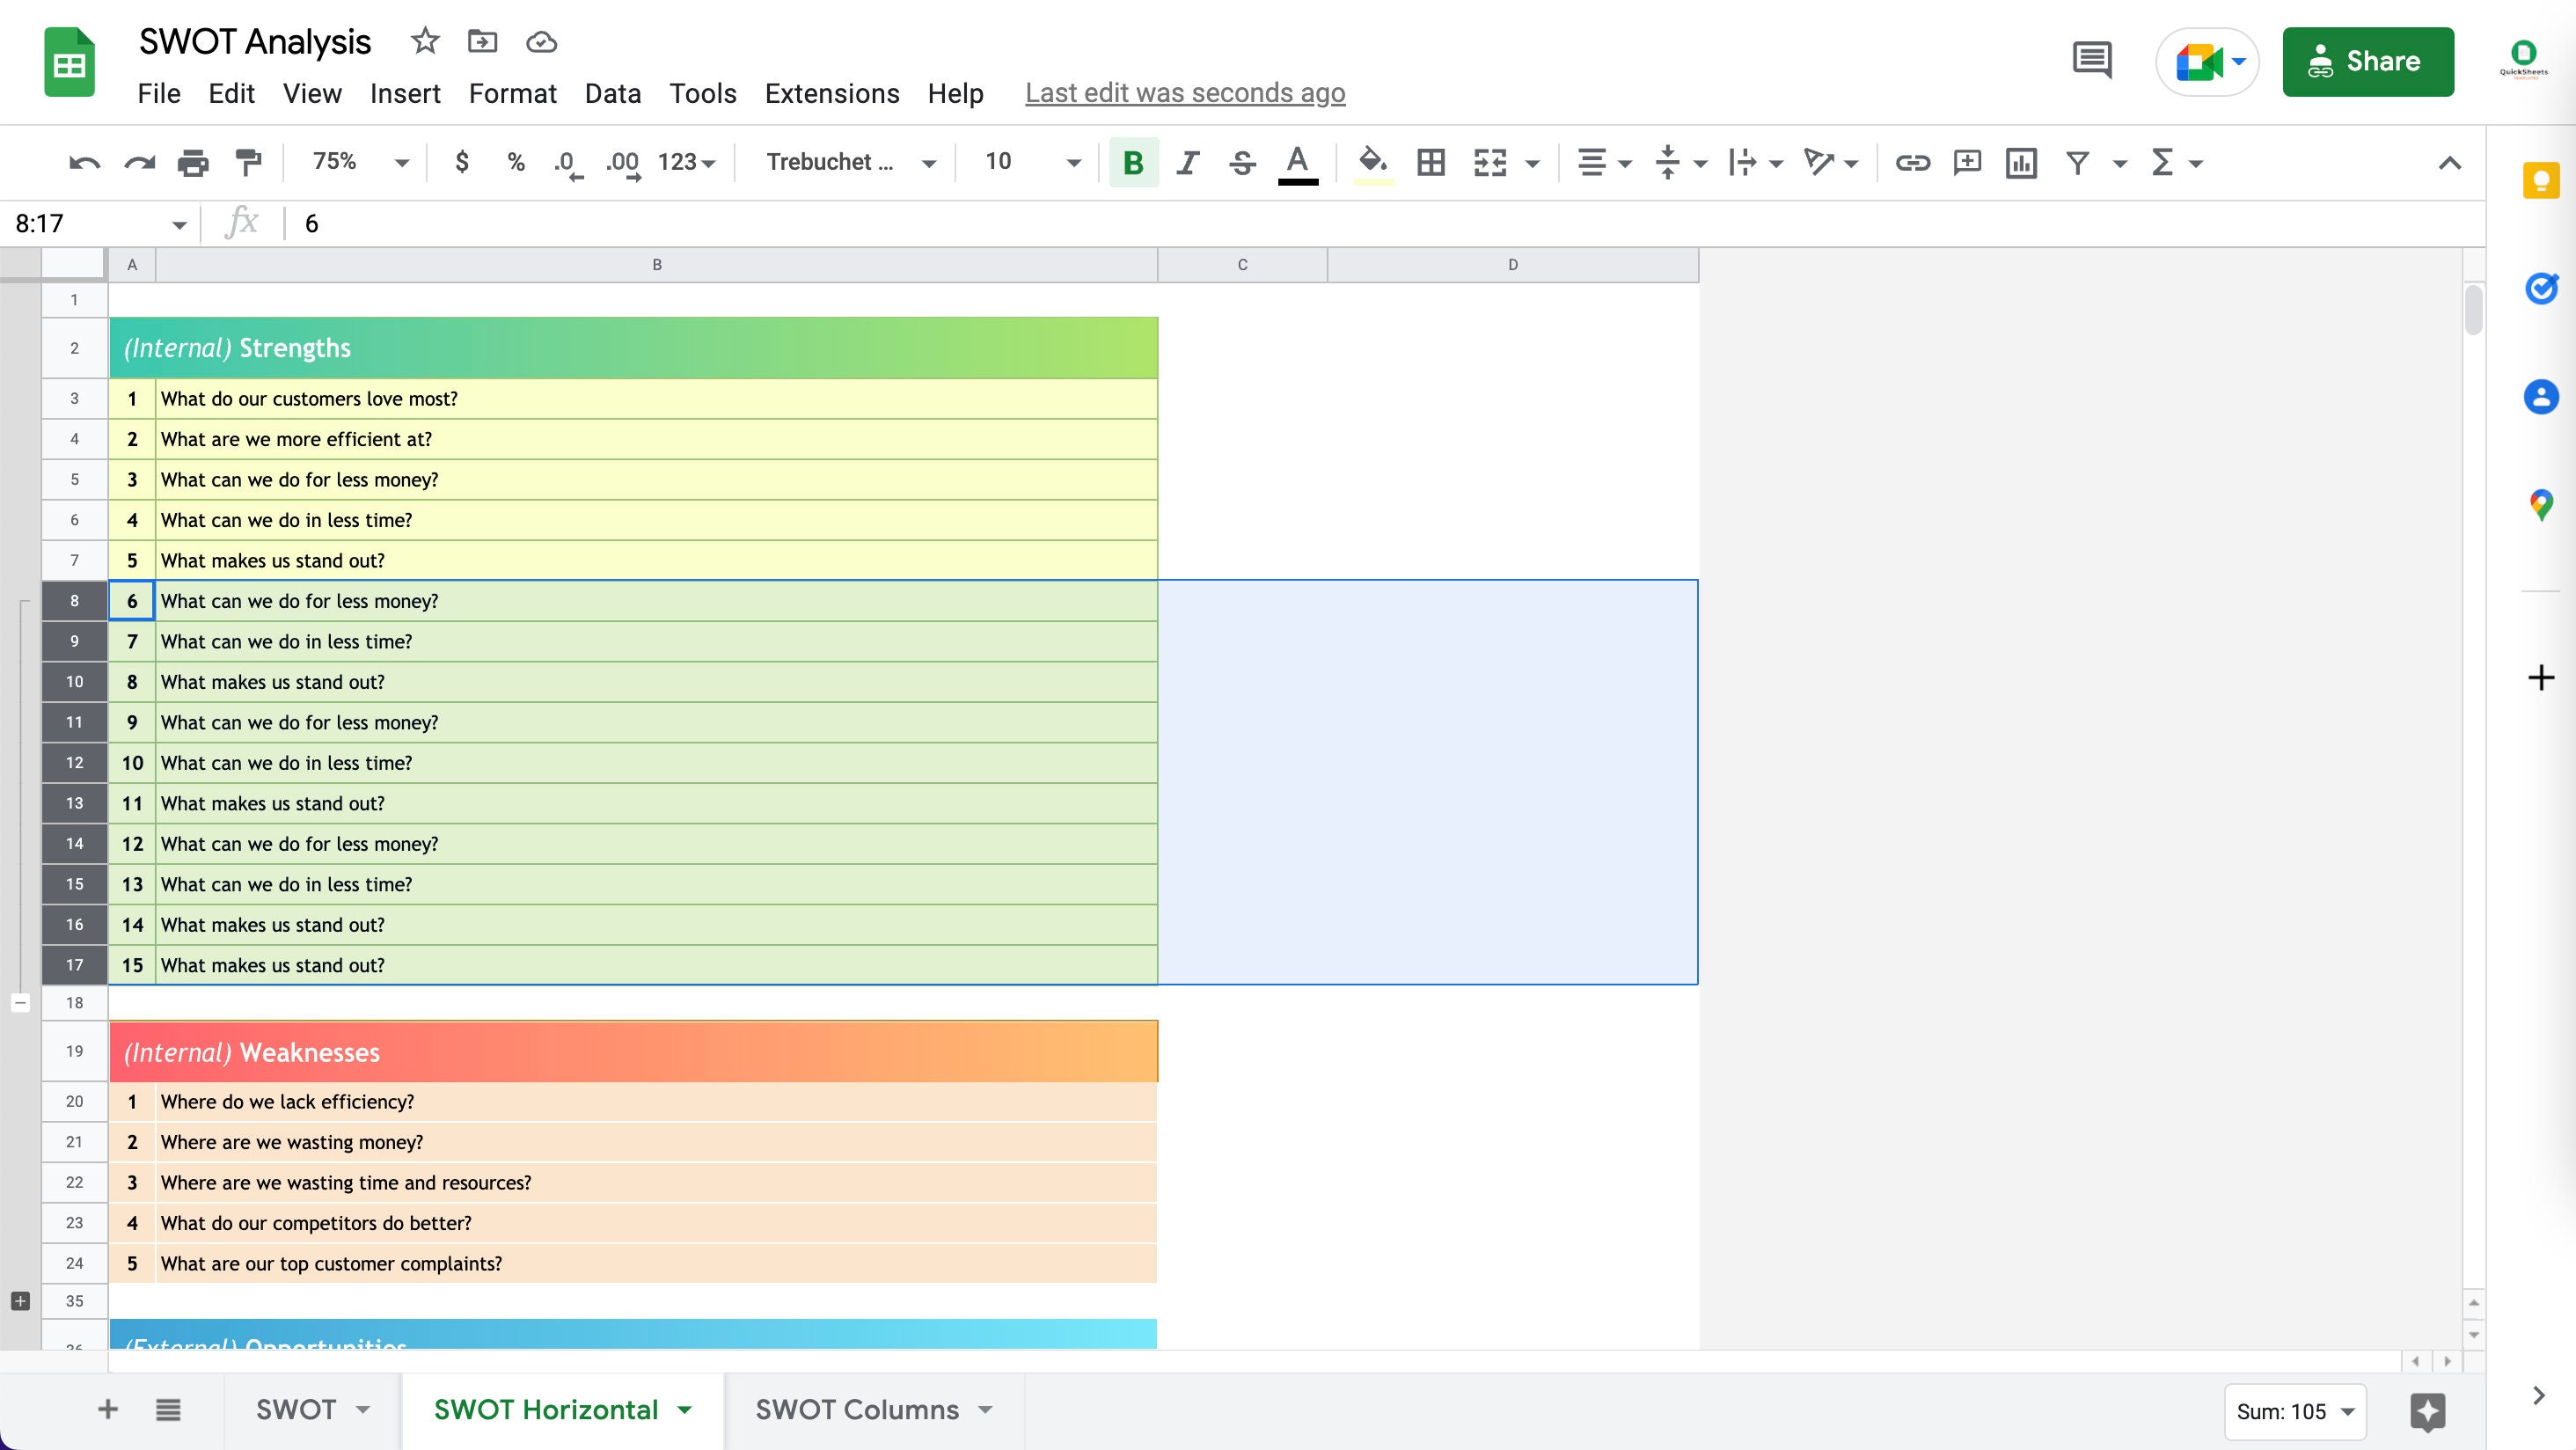Image resolution: width=2576 pixels, height=1450 pixels.
Task: Toggle italic formatting
Action: 1187,162
